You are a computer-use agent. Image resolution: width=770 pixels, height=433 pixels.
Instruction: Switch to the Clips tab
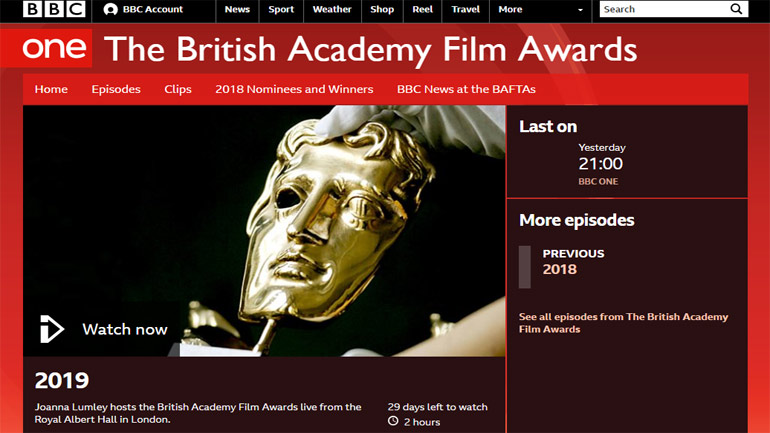178,89
